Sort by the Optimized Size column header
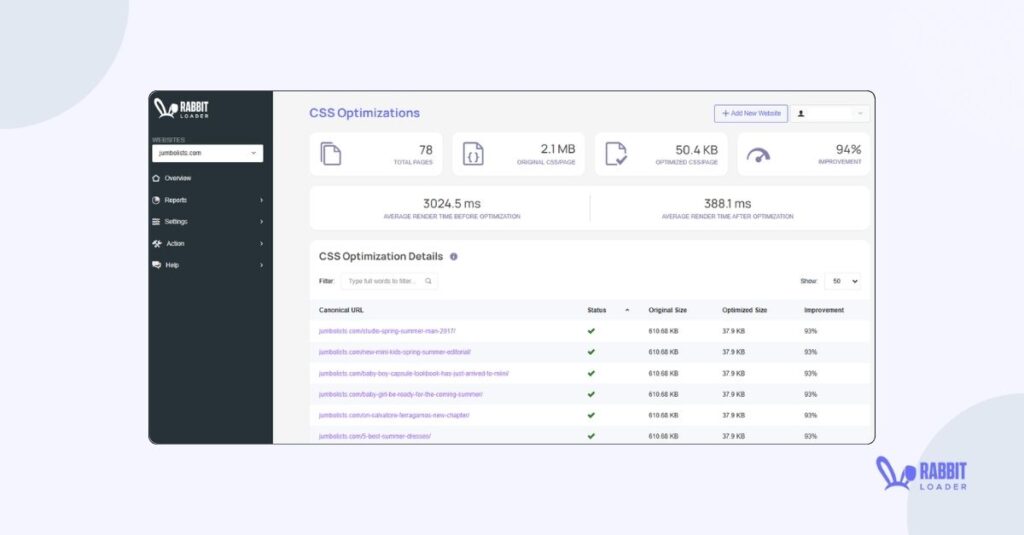 click(x=744, y=310)
